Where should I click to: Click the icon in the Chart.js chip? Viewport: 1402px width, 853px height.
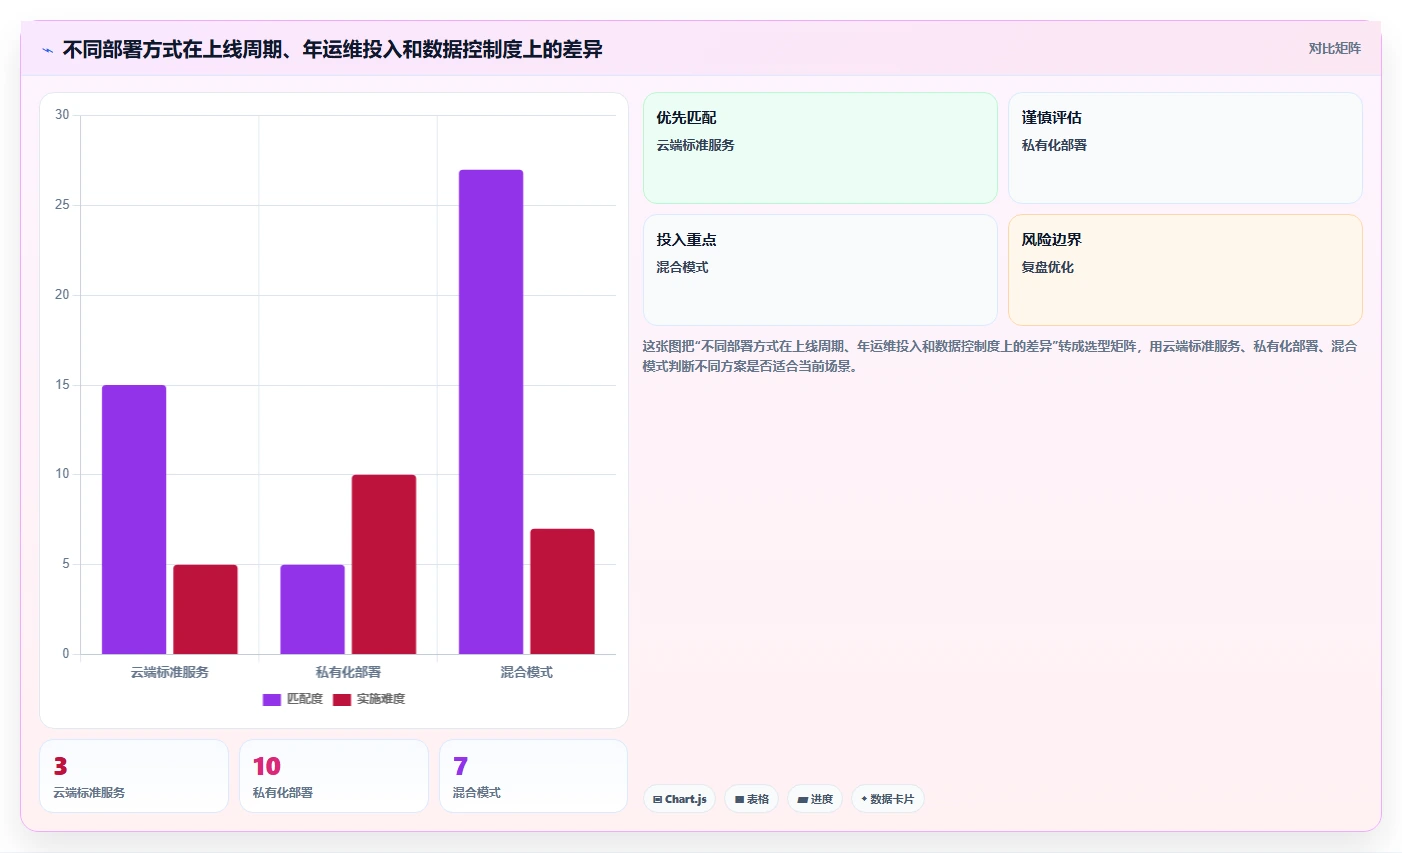(657, 800)
